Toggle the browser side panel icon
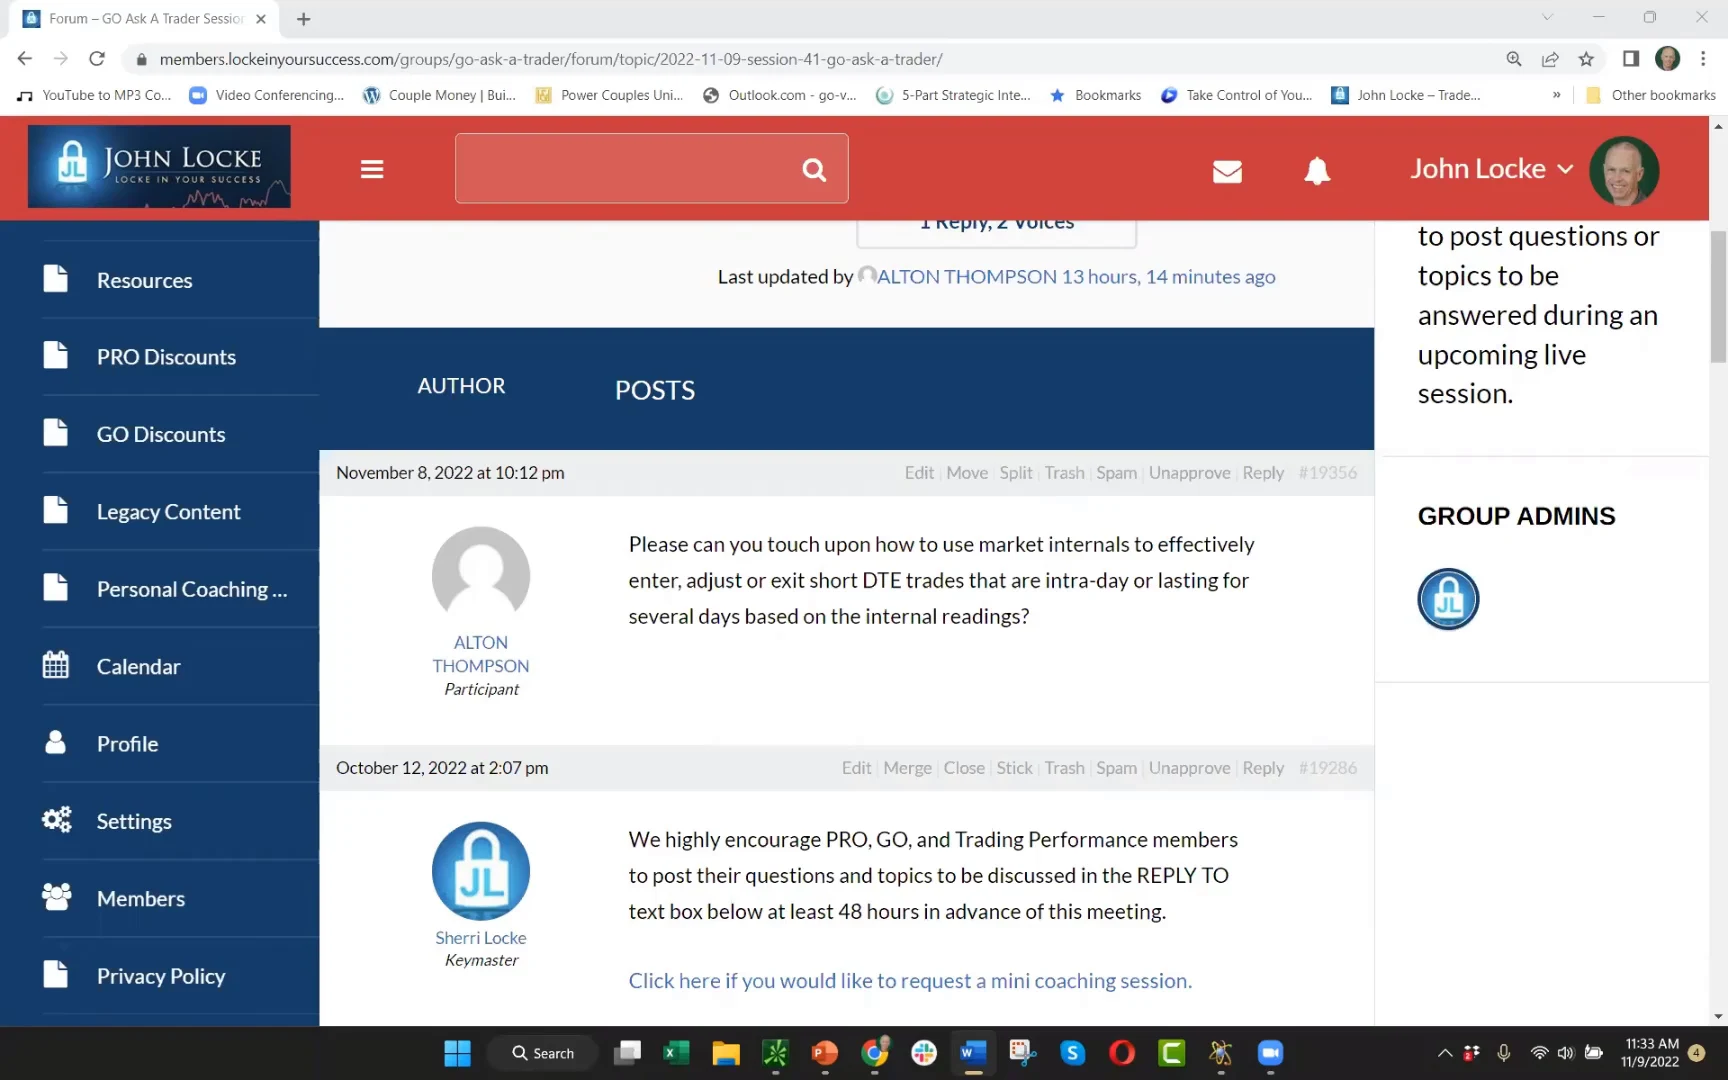Image resolution: width=1728 pixels, height=1080 pixels. 1631,59
